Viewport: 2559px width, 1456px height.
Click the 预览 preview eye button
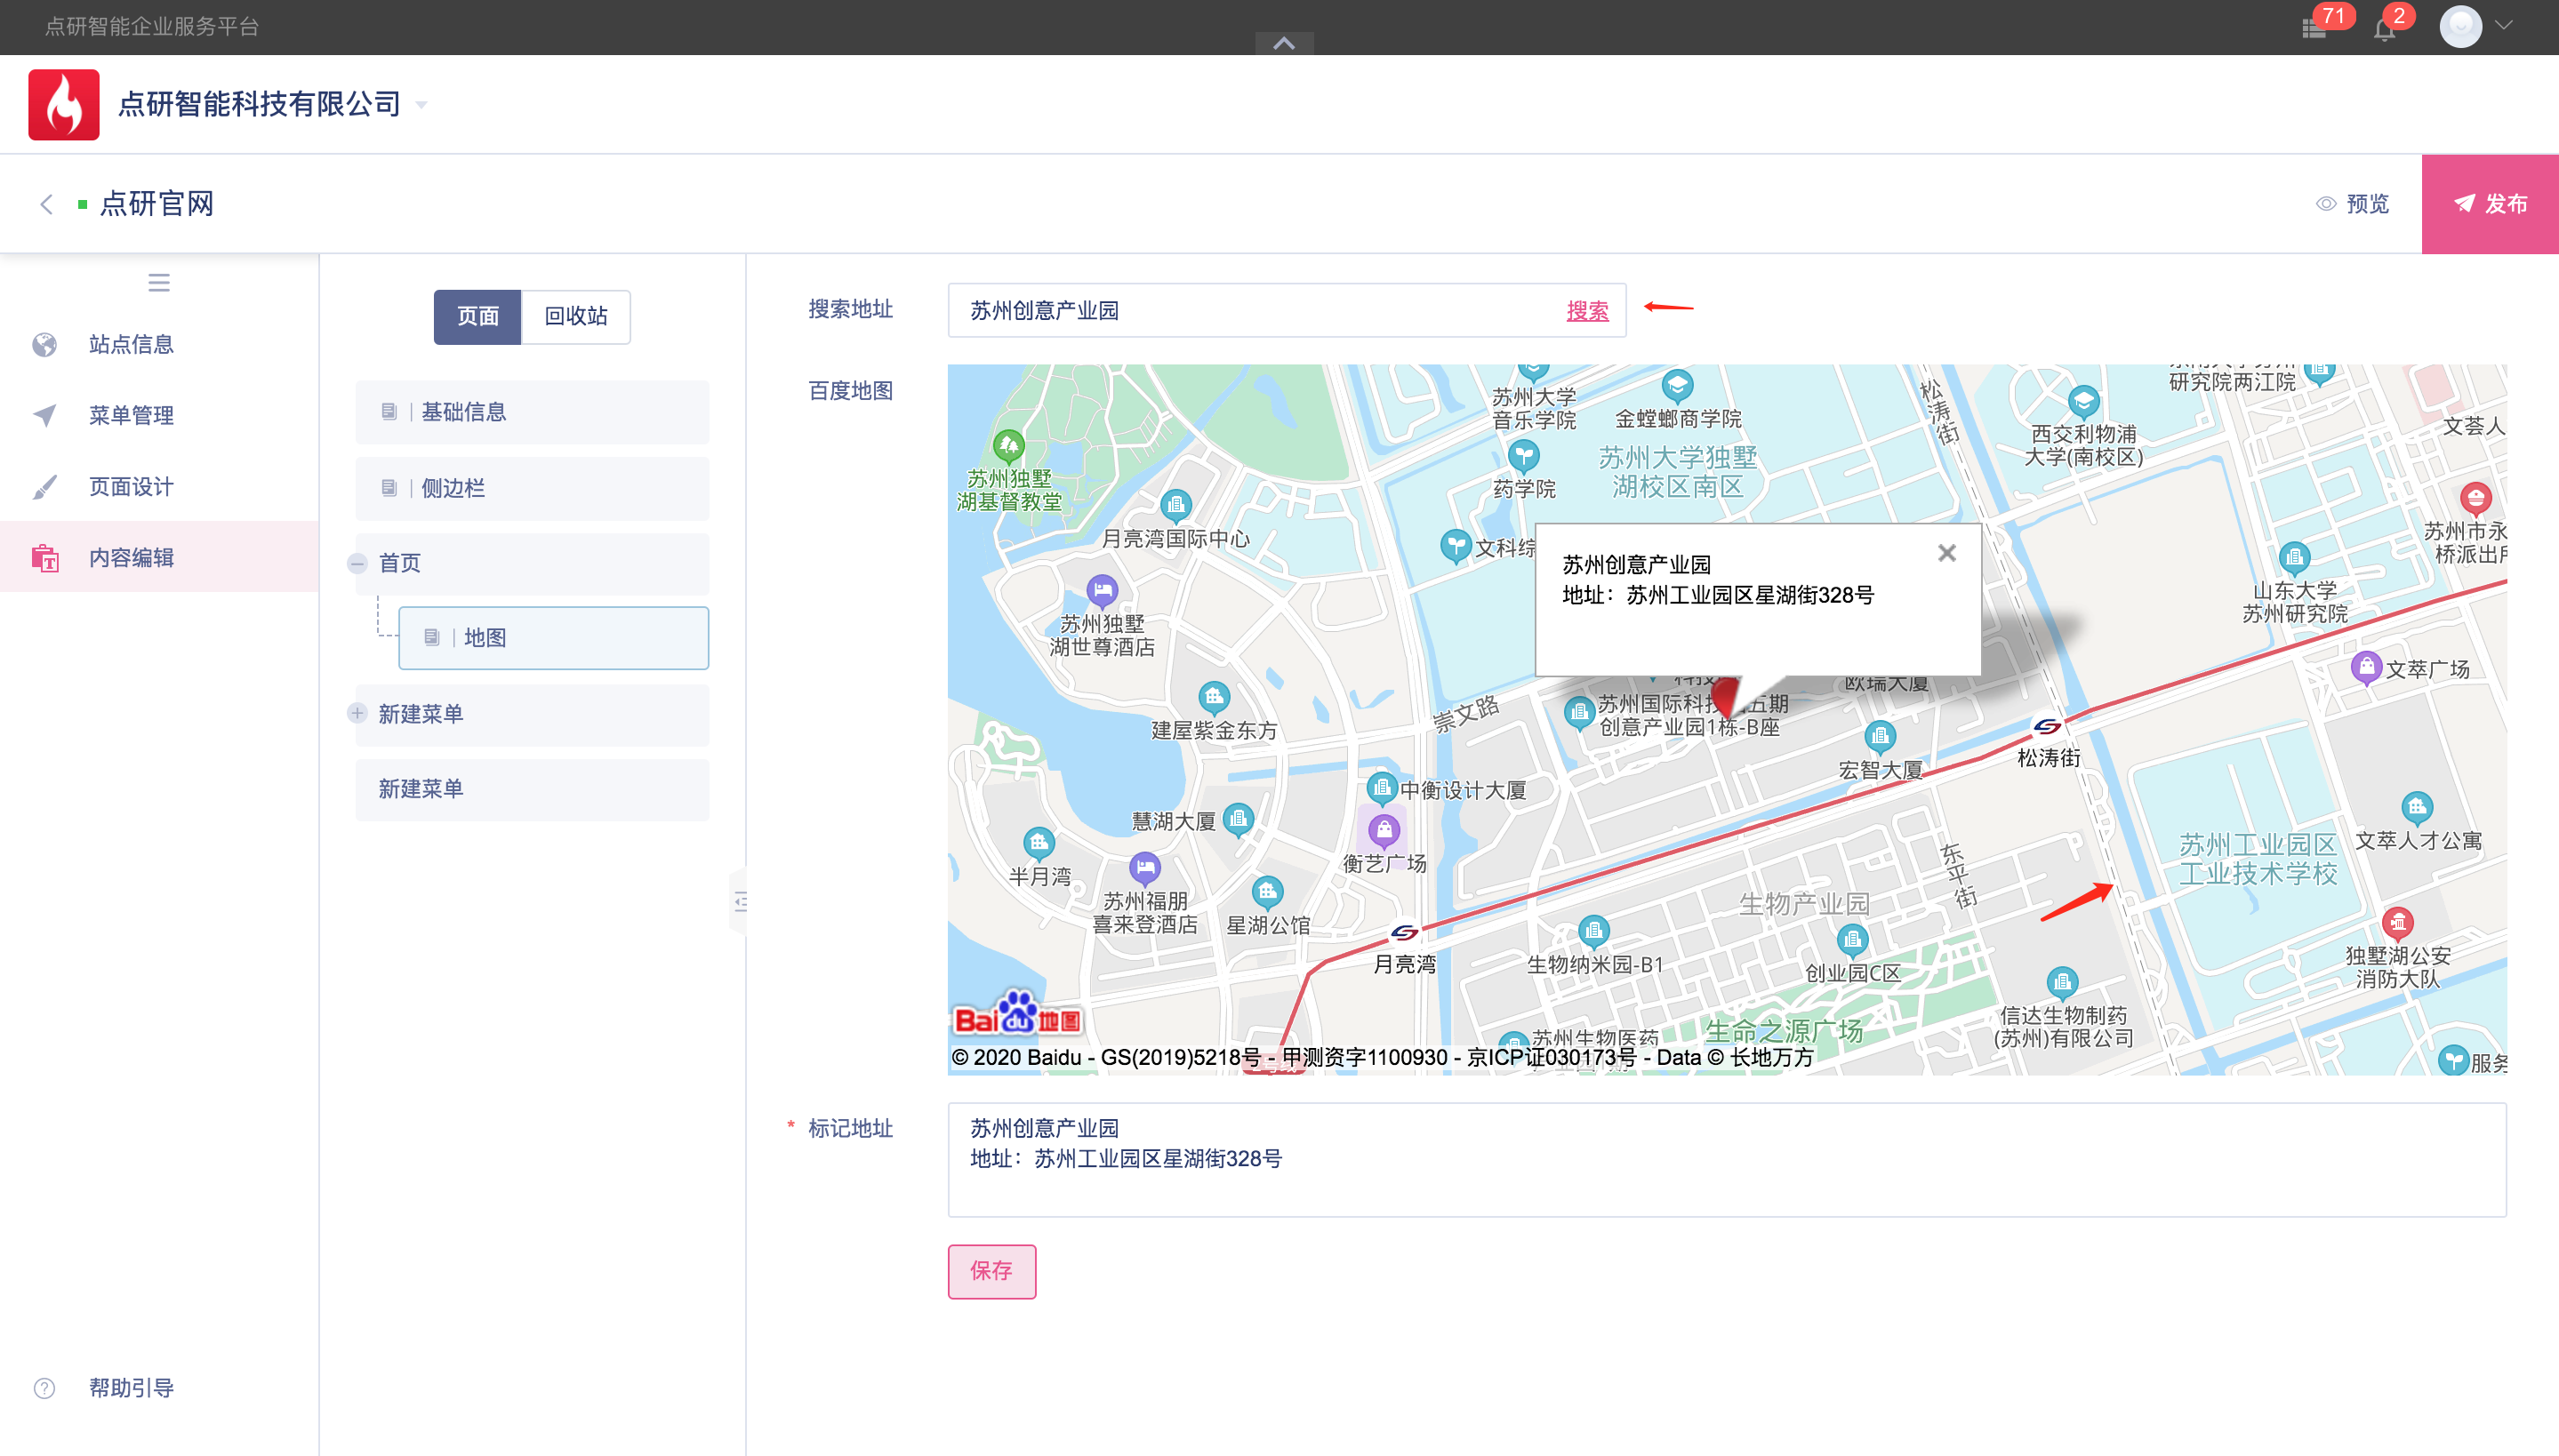[x=2353, y=204]
